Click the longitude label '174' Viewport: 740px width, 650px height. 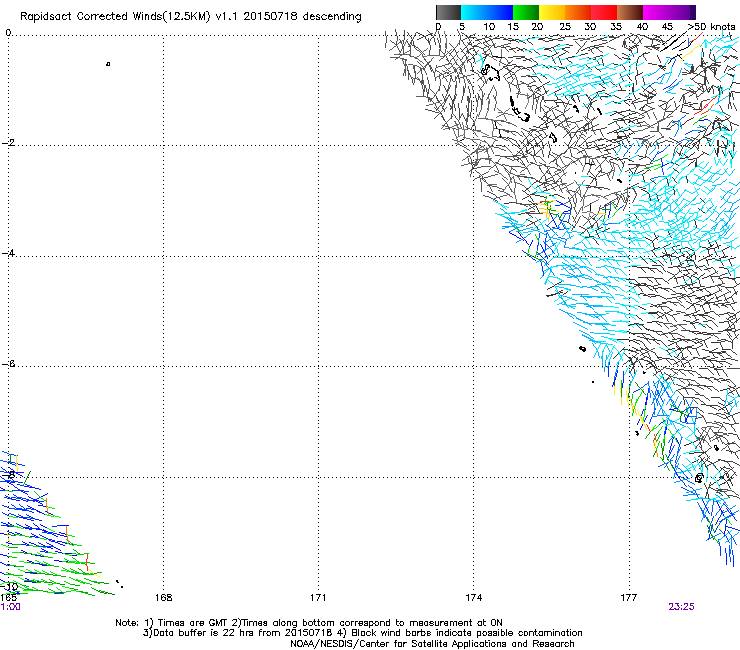[x=473, y=598]
